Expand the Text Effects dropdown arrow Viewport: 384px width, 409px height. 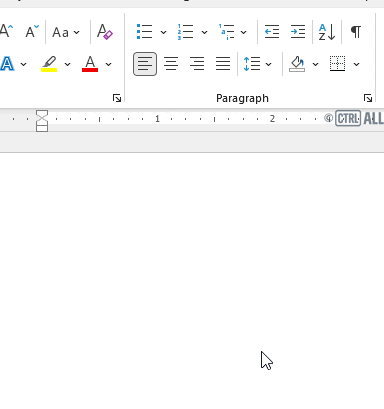coord(23,64)
